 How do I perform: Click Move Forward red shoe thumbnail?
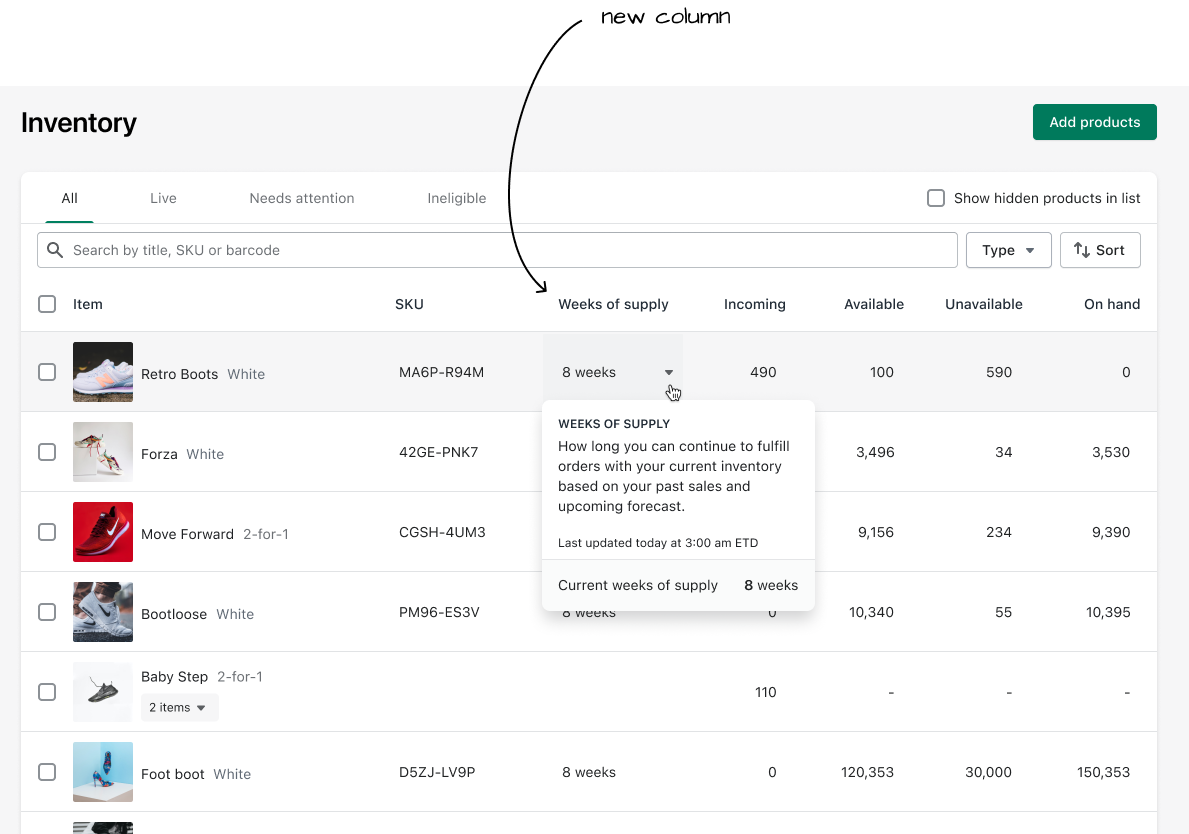coord(103,532)
